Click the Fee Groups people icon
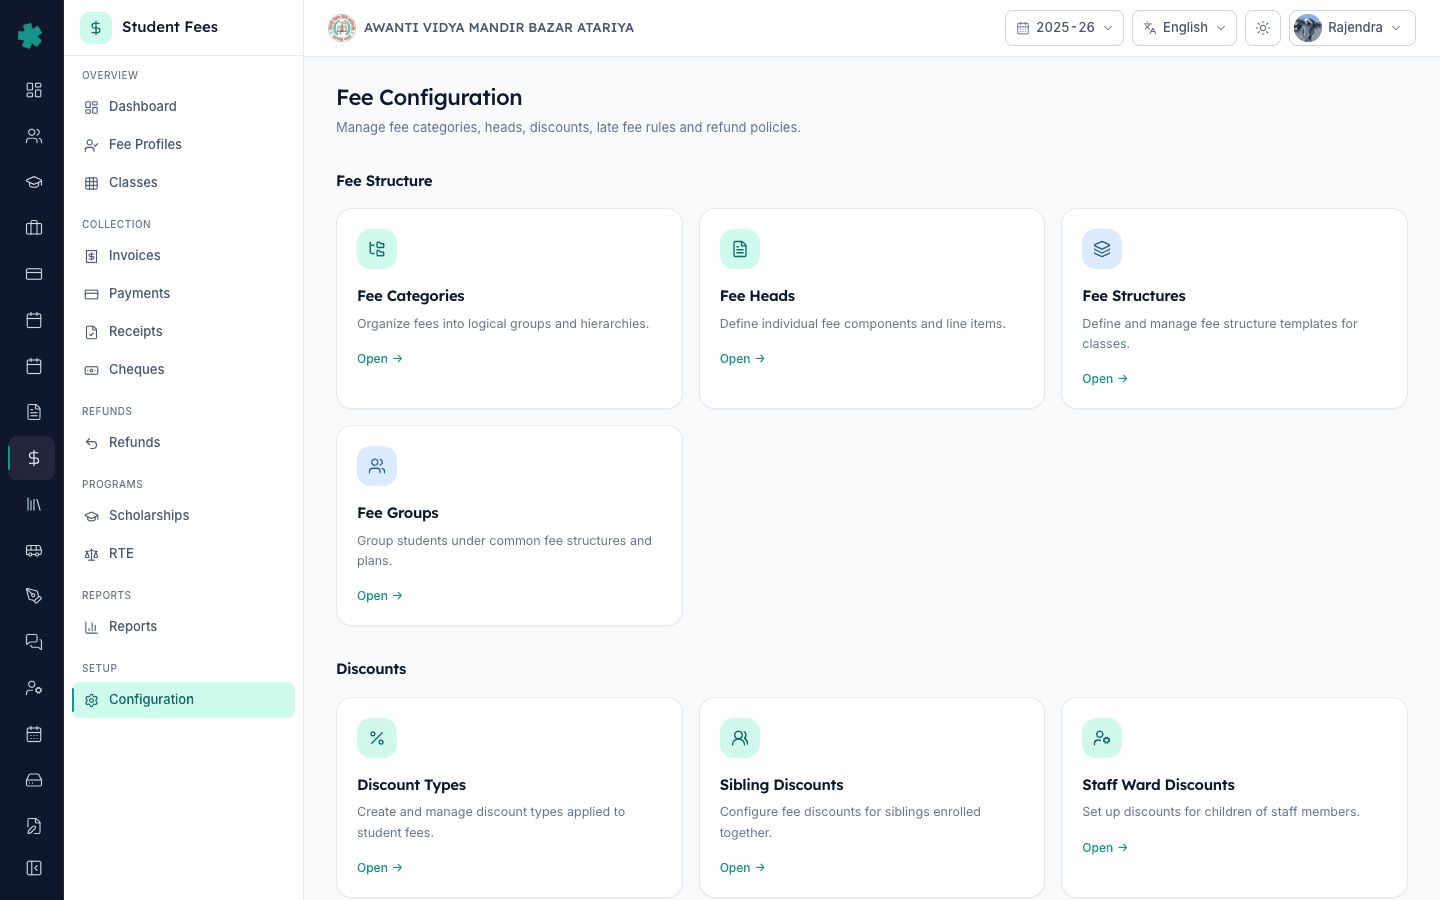Viewport: 1440px width, 900px height. pyautogui.click(x=377, y=466)
